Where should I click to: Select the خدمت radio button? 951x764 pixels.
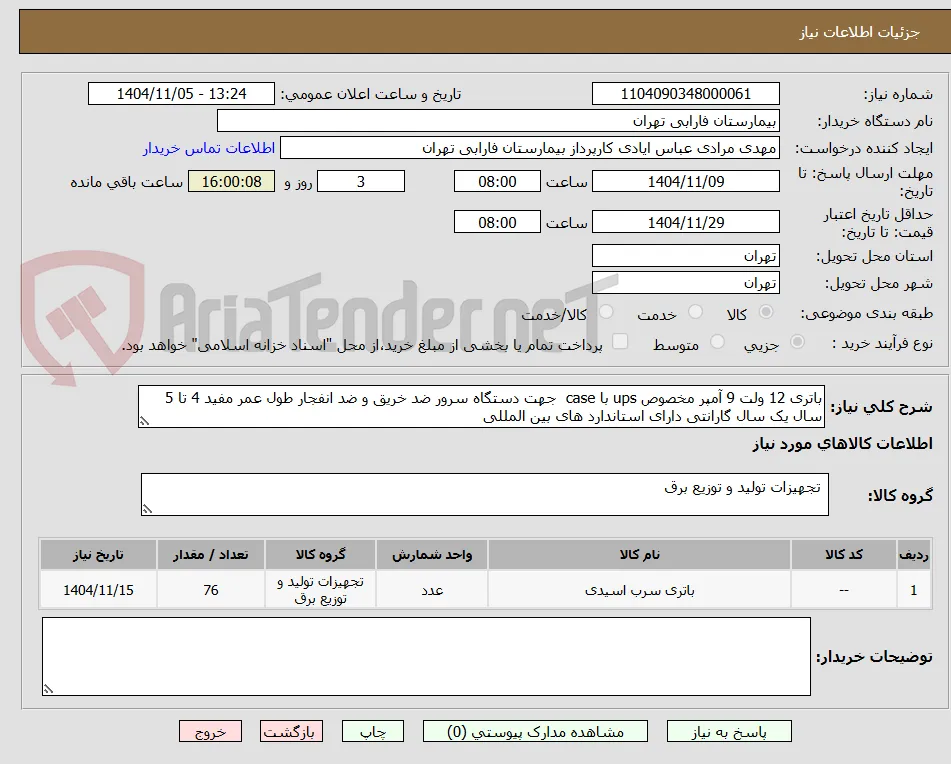(x=695, y=312)
